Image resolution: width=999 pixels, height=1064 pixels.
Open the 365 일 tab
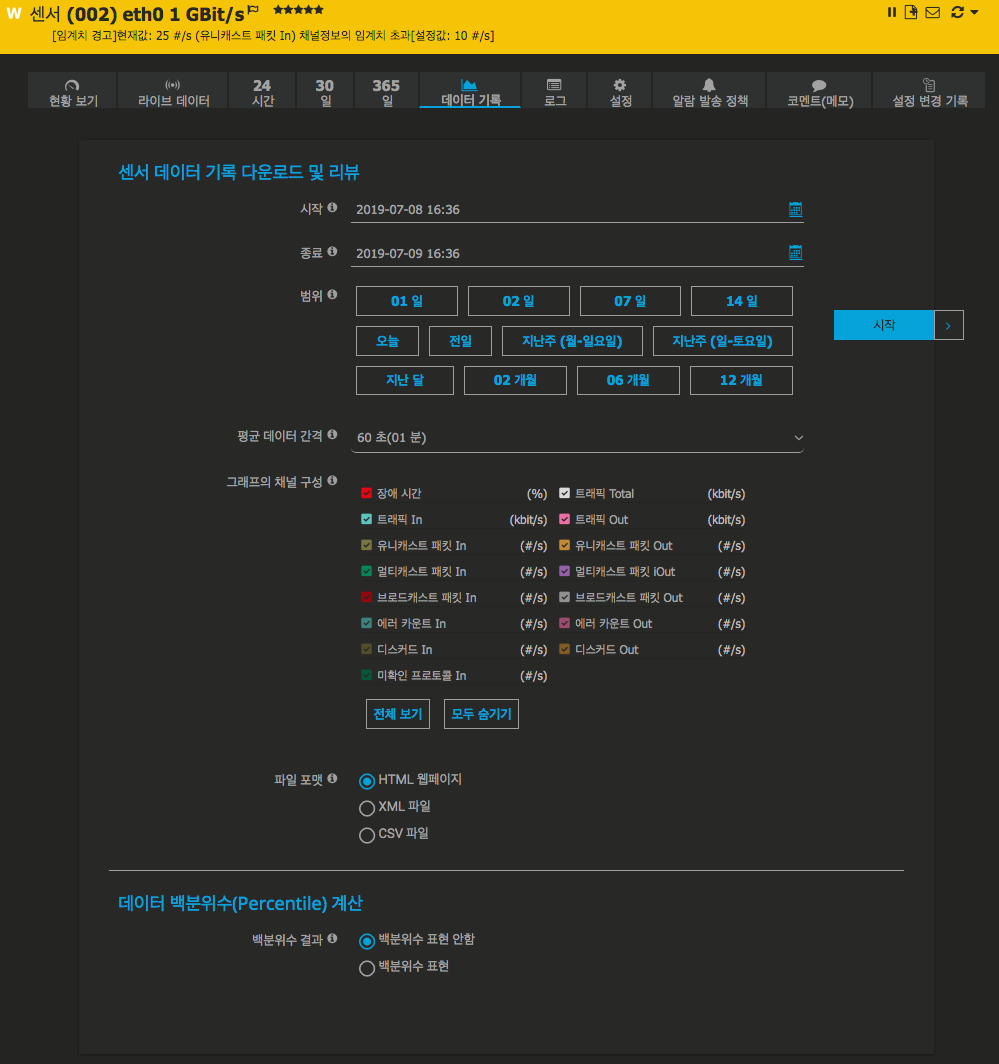[x=386, y=91]
